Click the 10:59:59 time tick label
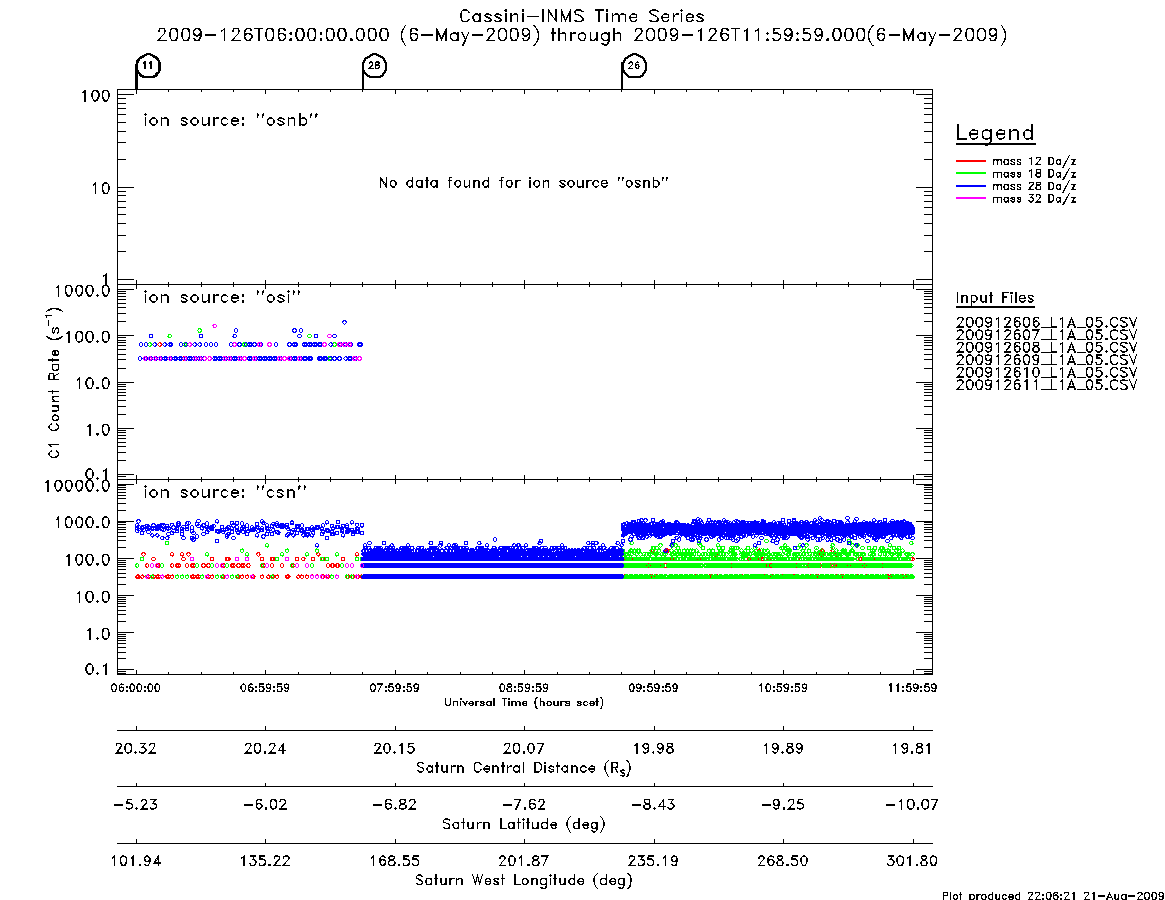 pos(782,688)
